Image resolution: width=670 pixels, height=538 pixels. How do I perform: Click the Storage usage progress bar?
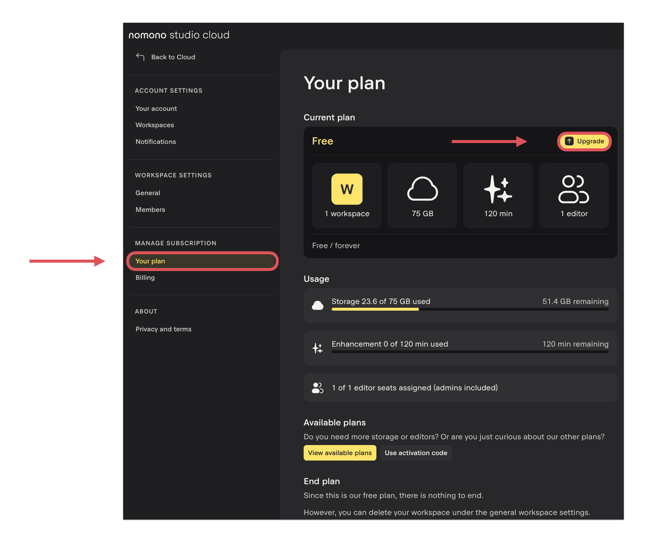click(470, 310)
